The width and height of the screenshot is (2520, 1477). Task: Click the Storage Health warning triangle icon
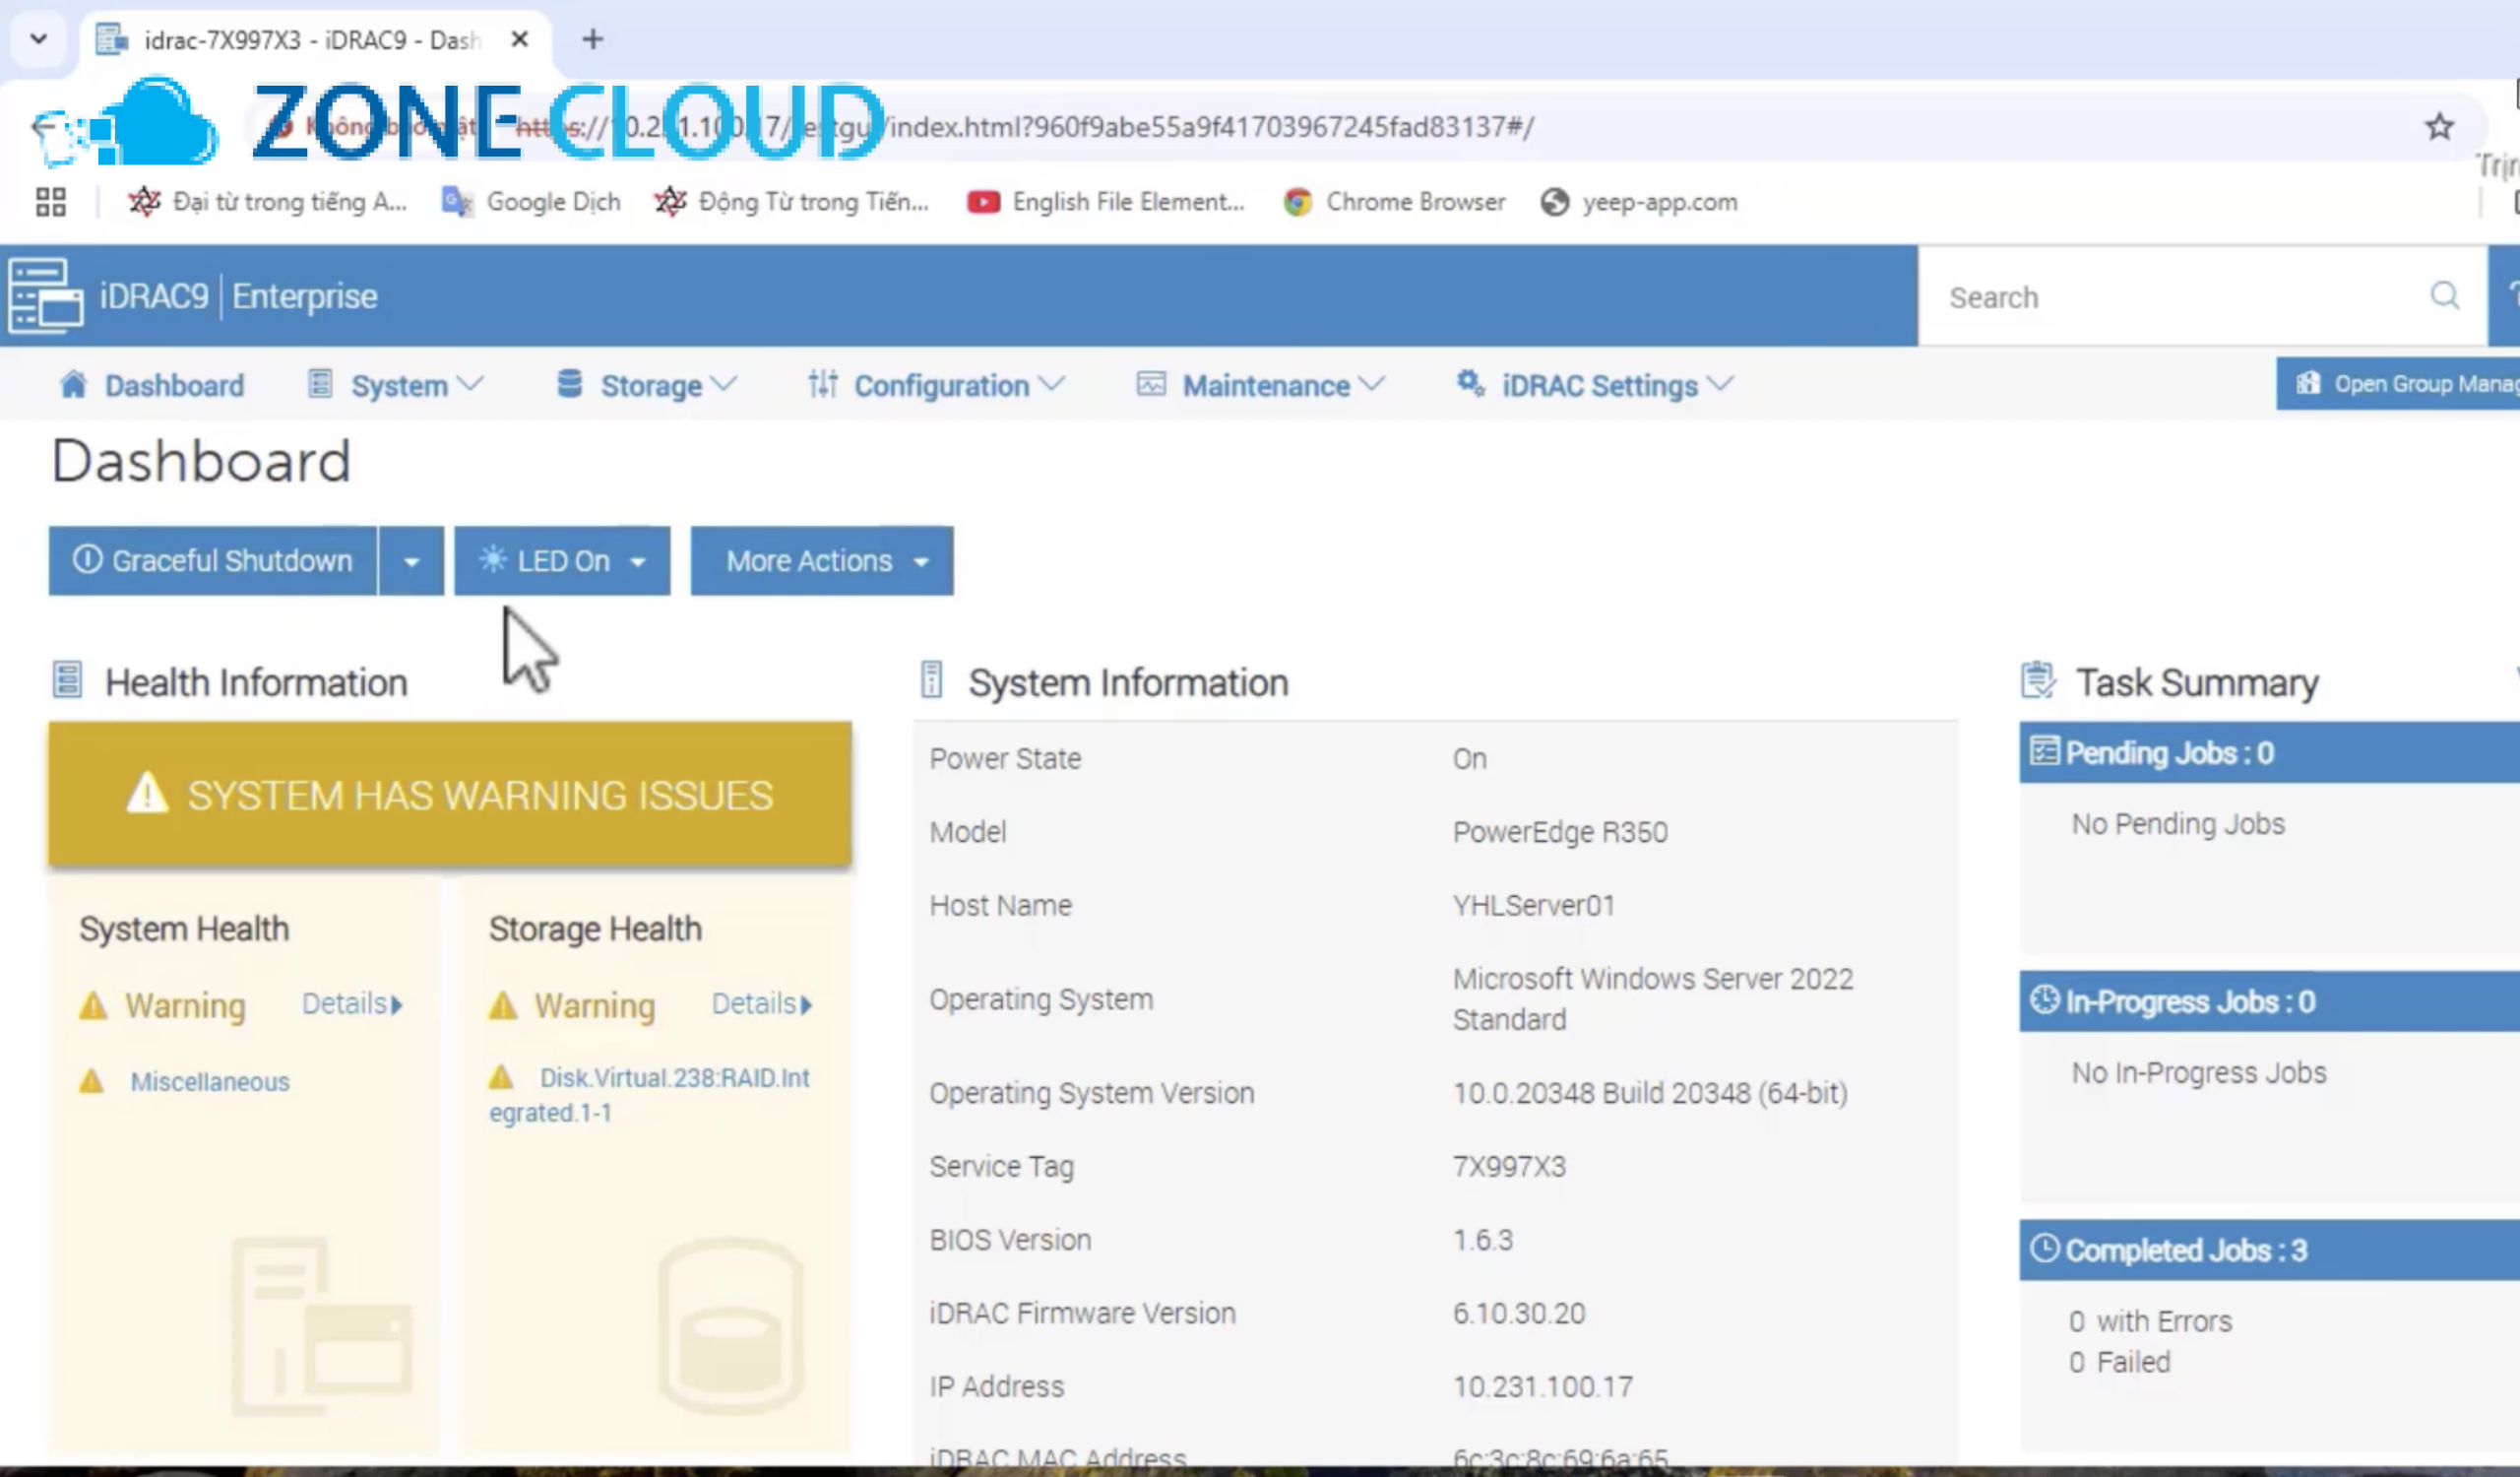click(503, 1005)
